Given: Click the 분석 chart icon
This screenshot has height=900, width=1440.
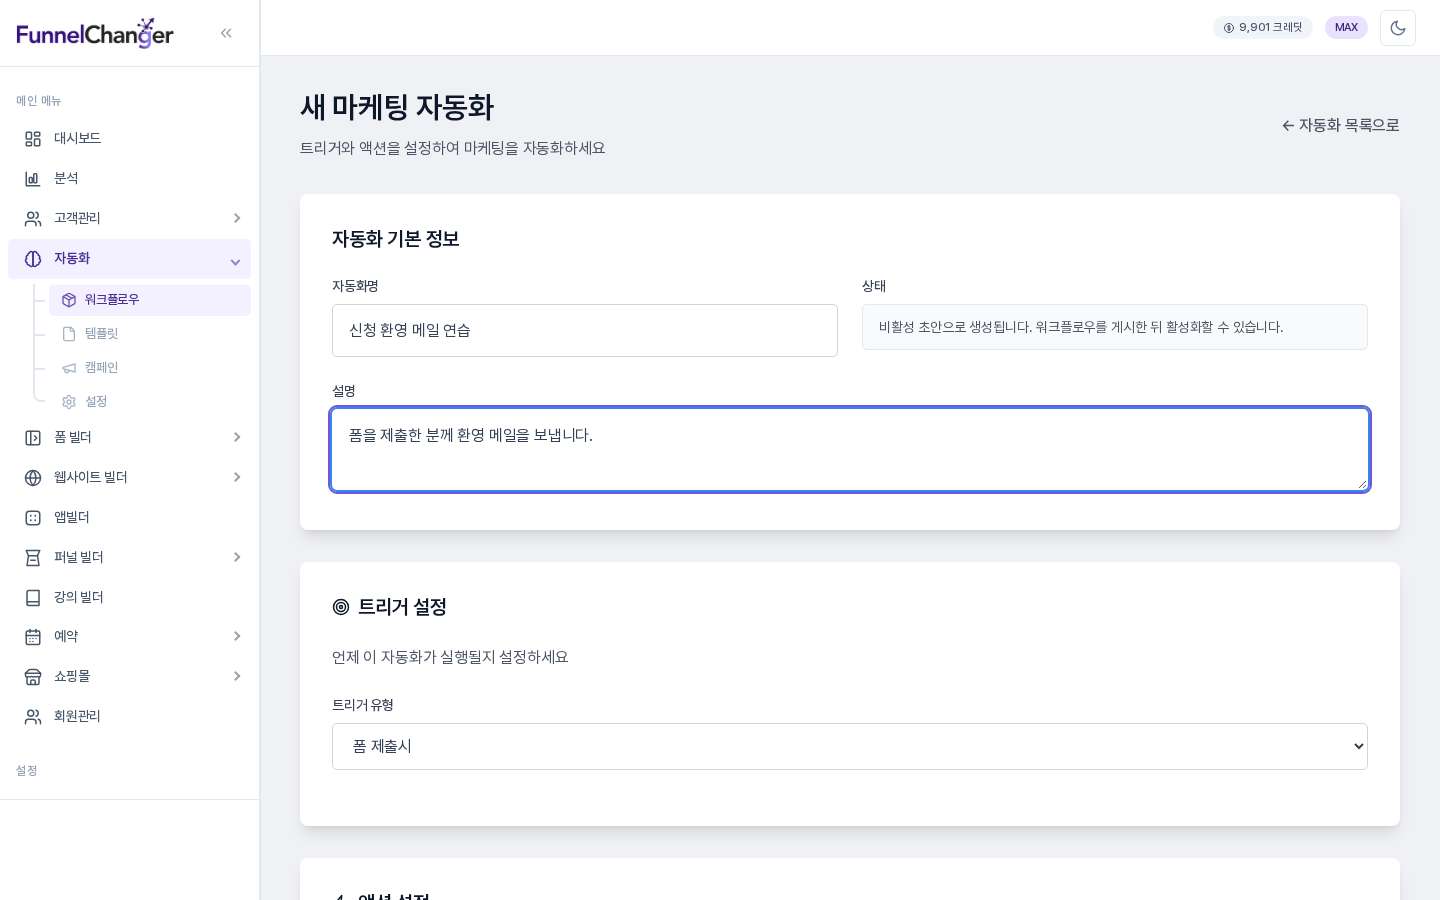Looking at the screenshot, I should [x=33, y=179].
